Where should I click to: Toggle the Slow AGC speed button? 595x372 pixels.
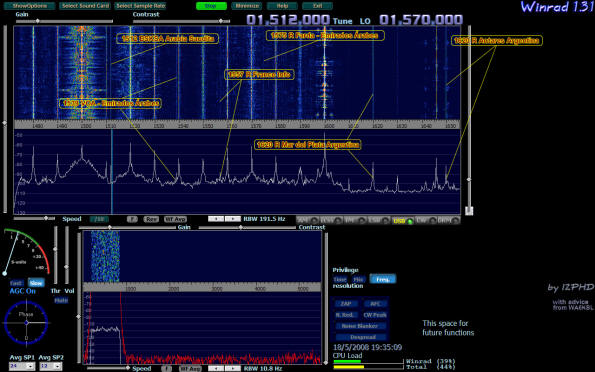tap(36, 283)
